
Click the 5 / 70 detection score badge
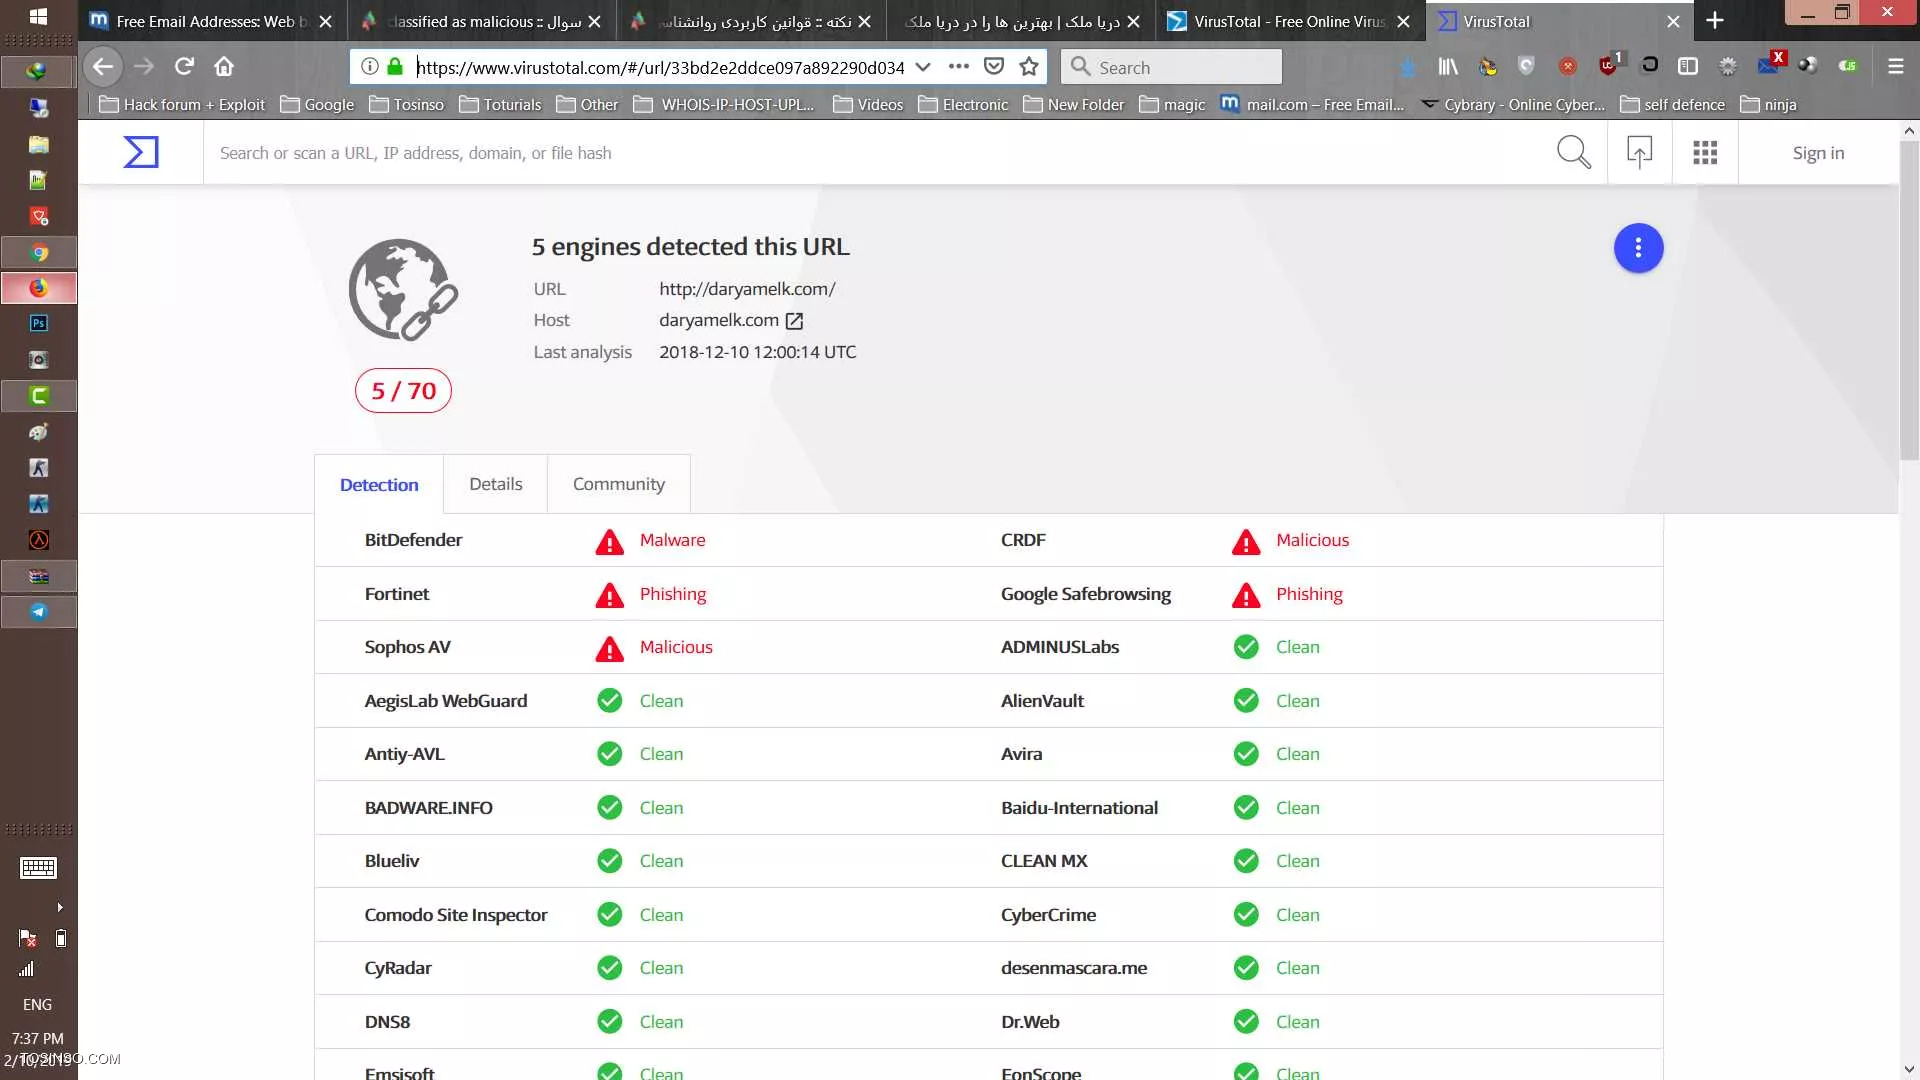click(x=403, y=391)
